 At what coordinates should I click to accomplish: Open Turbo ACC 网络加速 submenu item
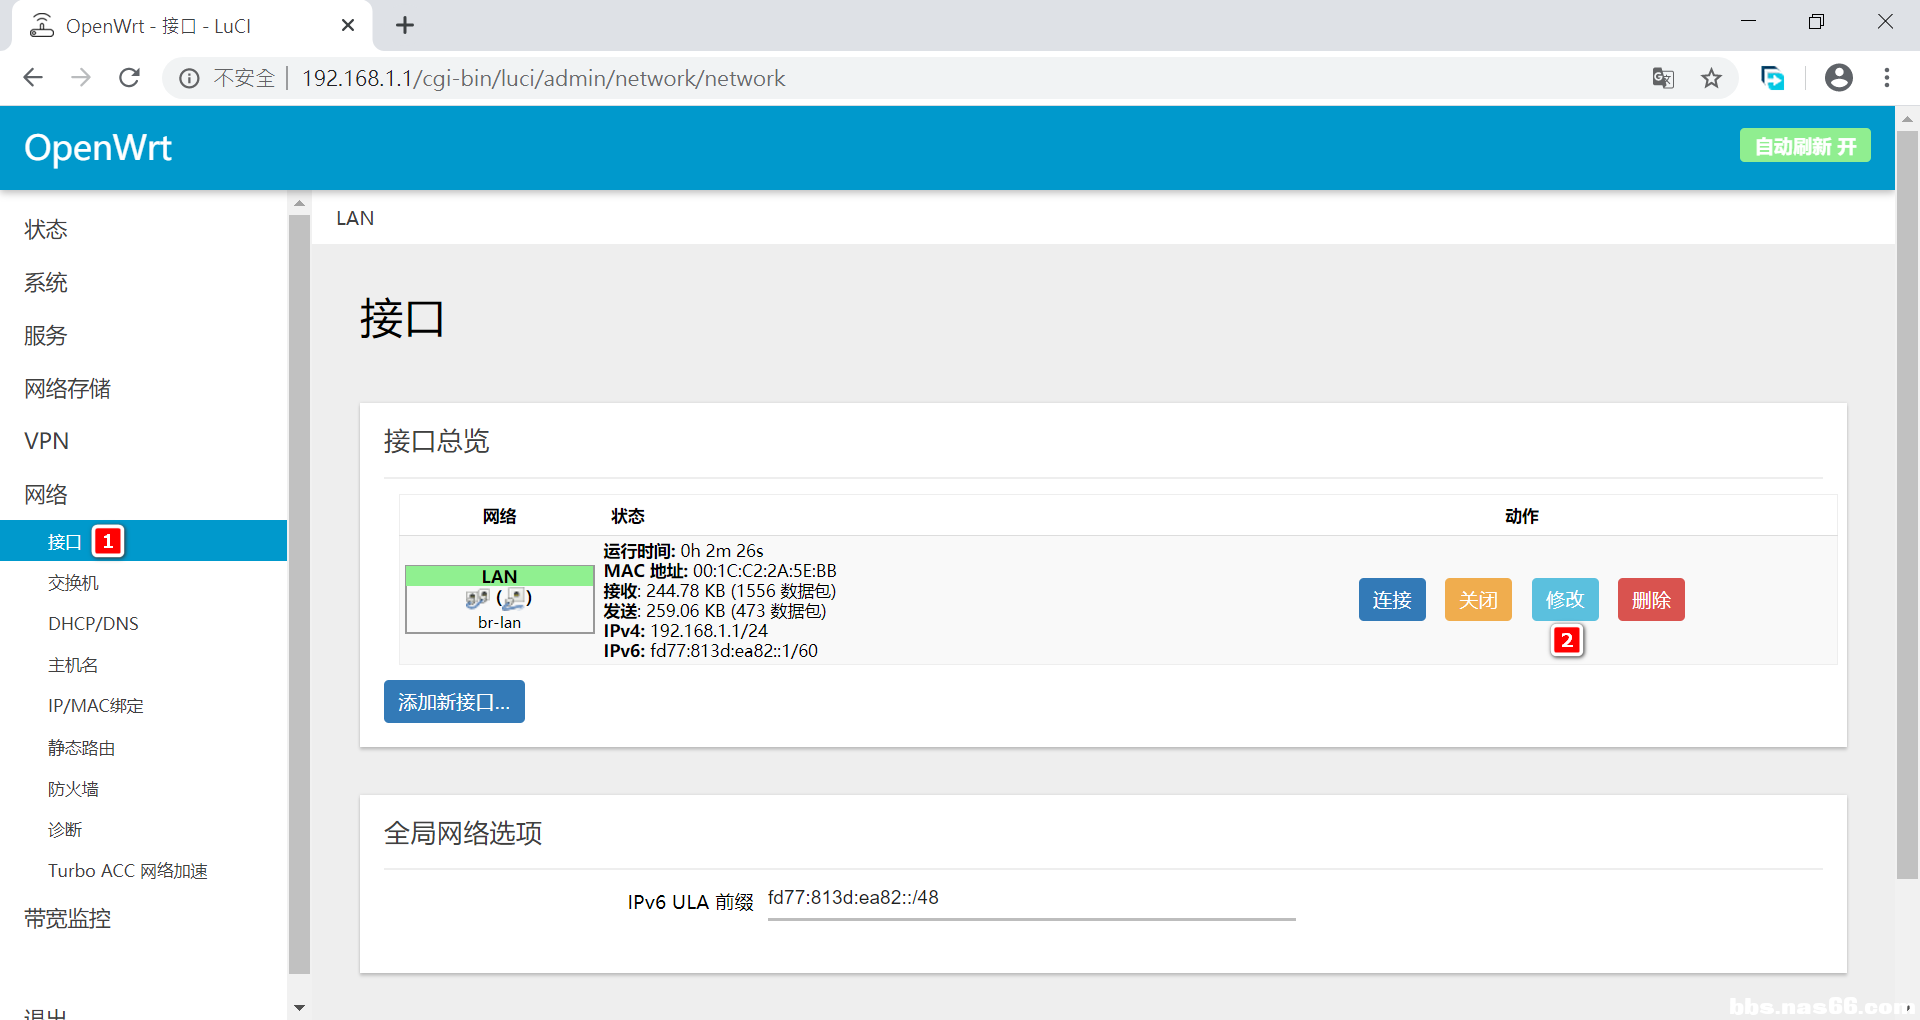128,871
